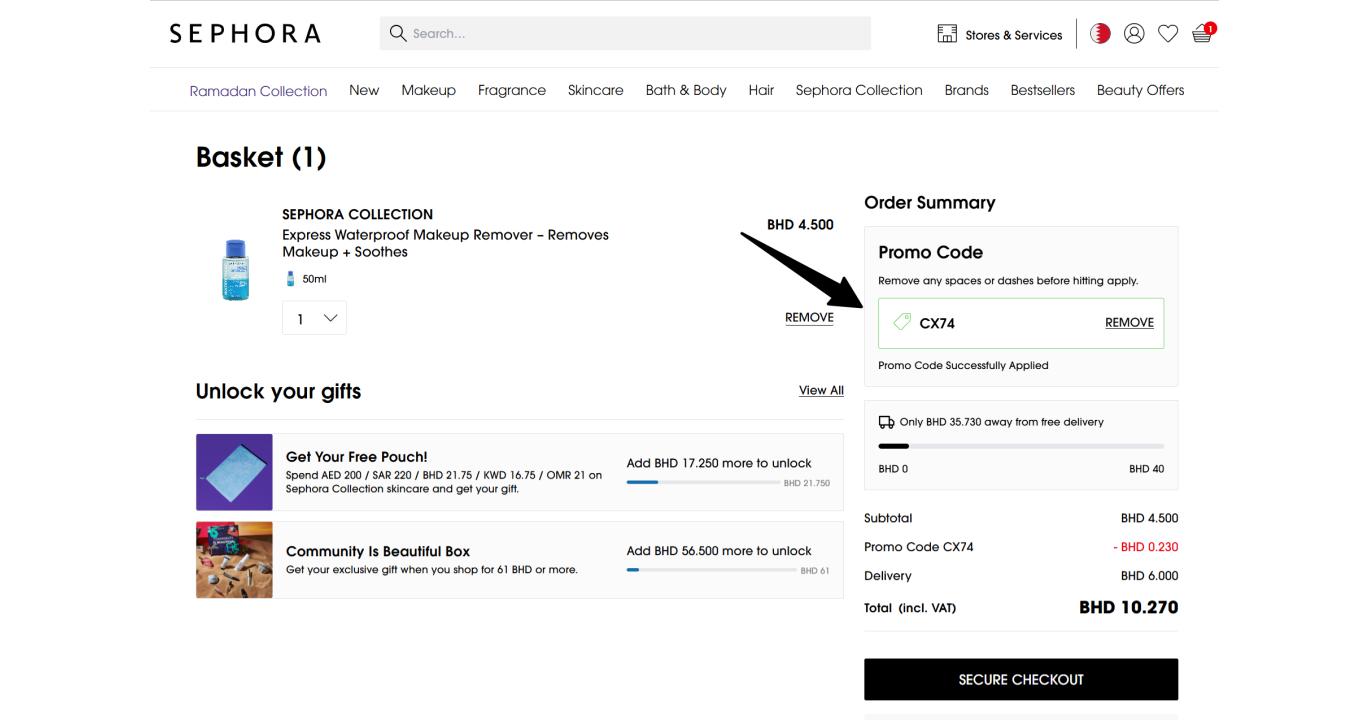
Task: Open the quantity dropdown showing 1
Action: coord(314,318)
